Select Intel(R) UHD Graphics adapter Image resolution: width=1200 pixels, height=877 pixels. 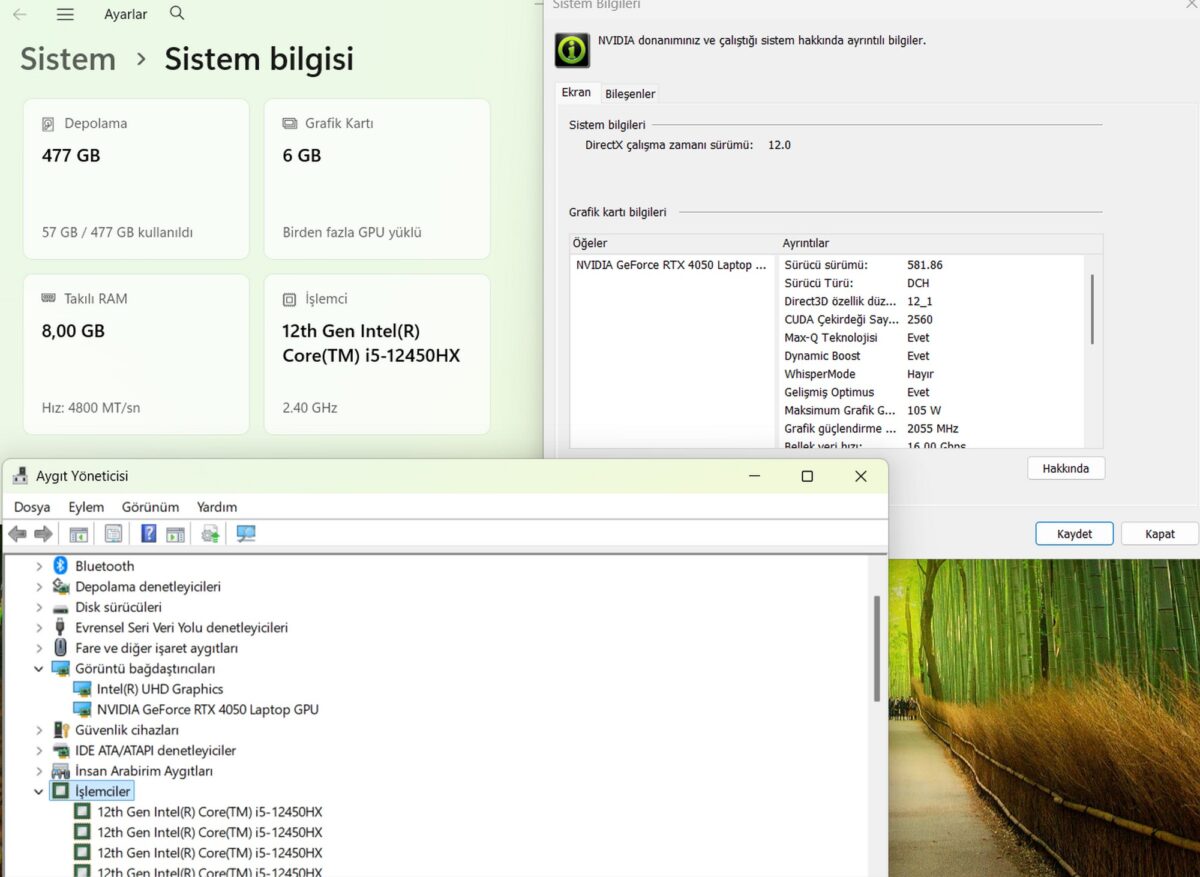[160, 689]
